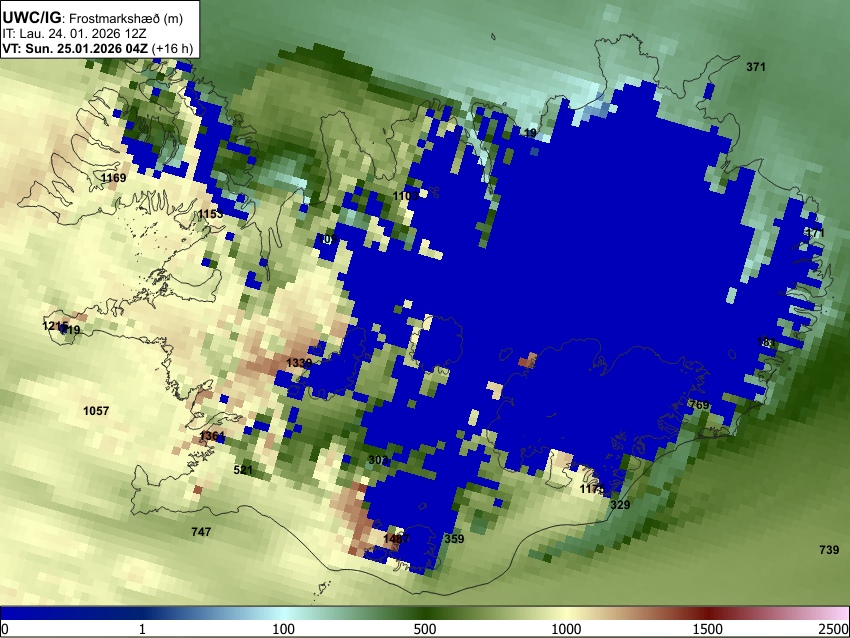Click the map value 171
This screenshot has height=638, width=850.
coord(815,233)
